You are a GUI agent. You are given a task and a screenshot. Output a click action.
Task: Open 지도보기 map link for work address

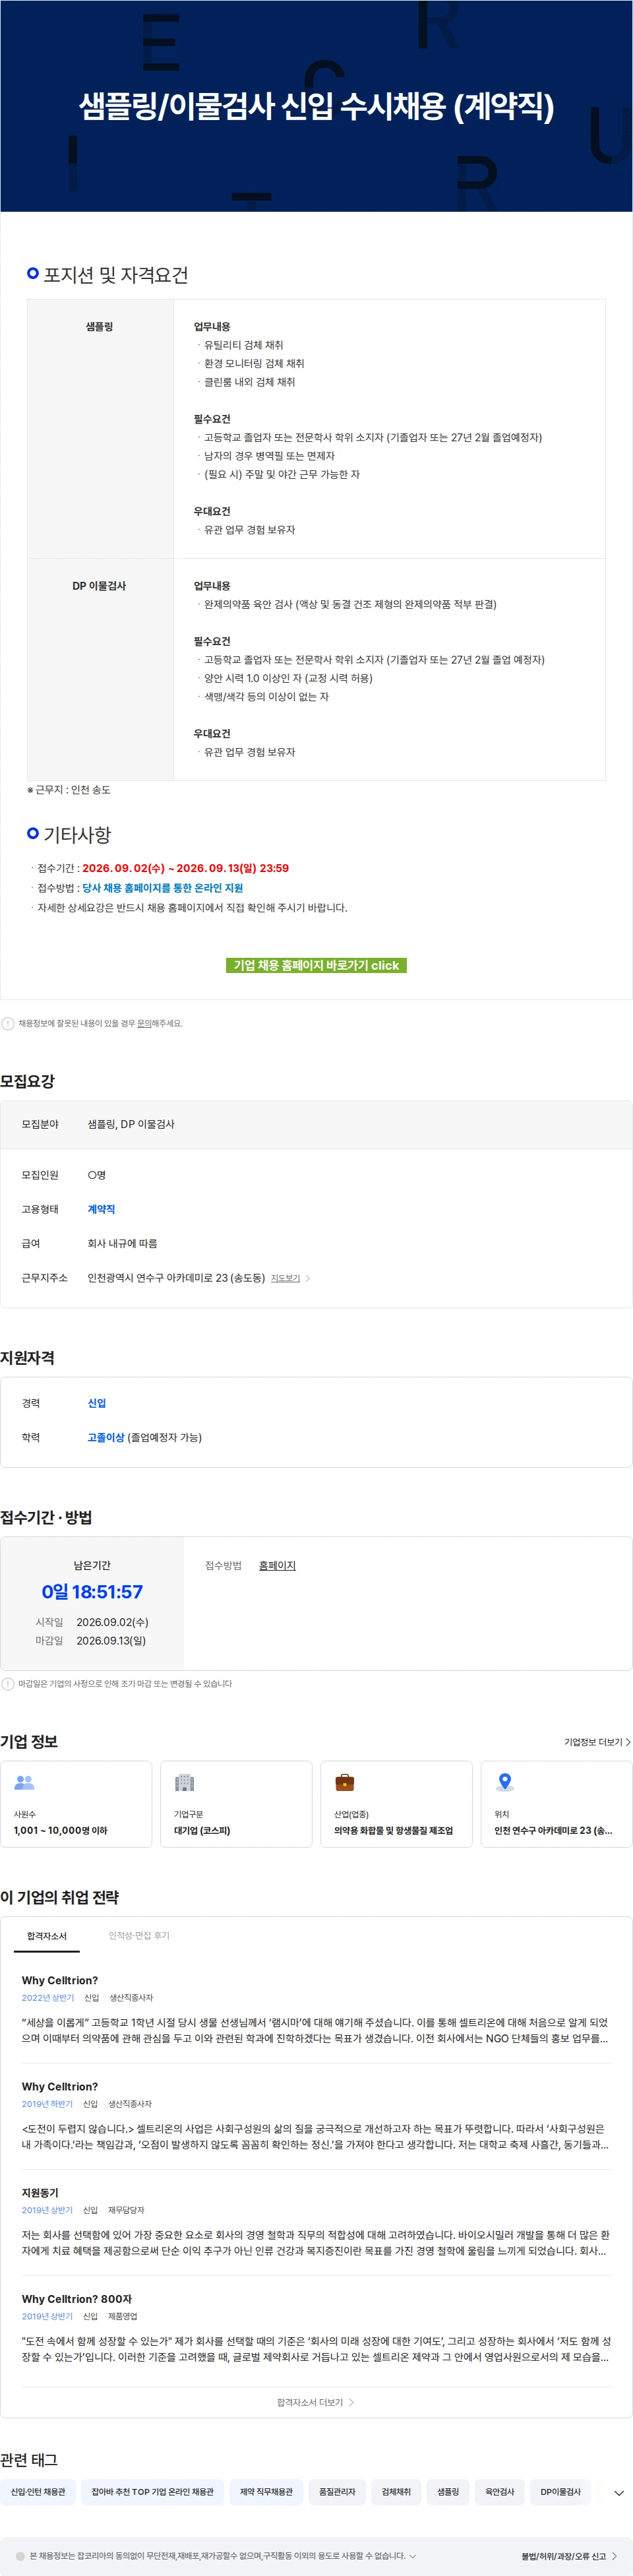(285, 1278)
